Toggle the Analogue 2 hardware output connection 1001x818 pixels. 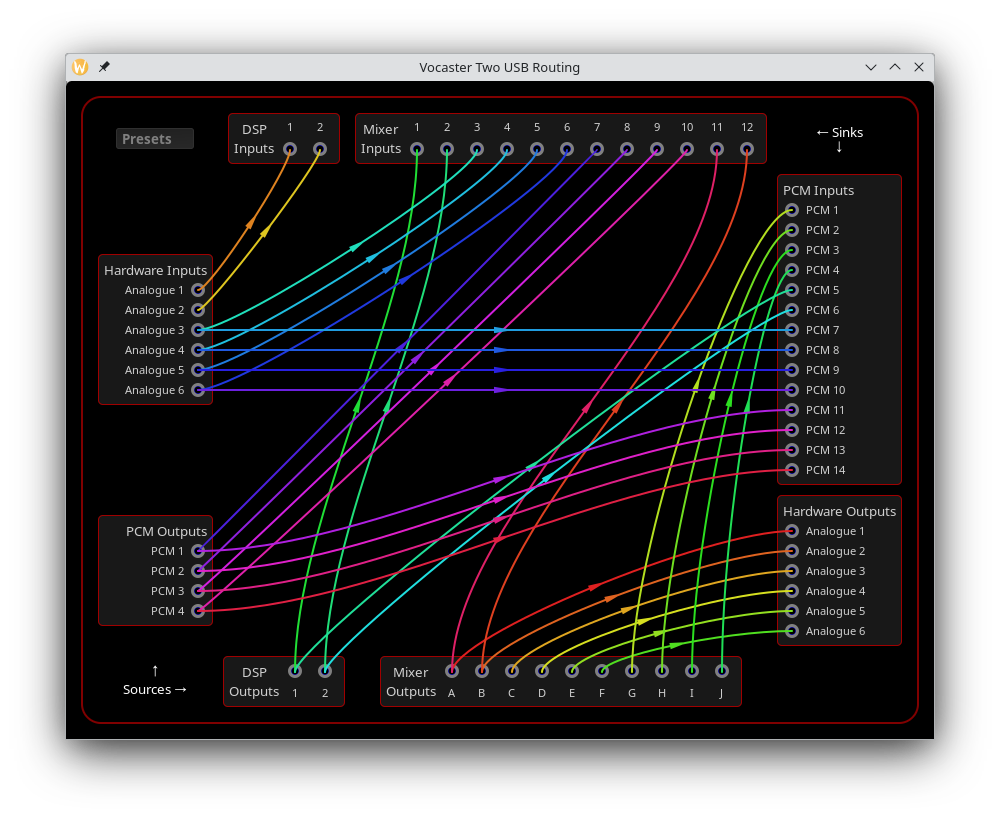[791, 551]
